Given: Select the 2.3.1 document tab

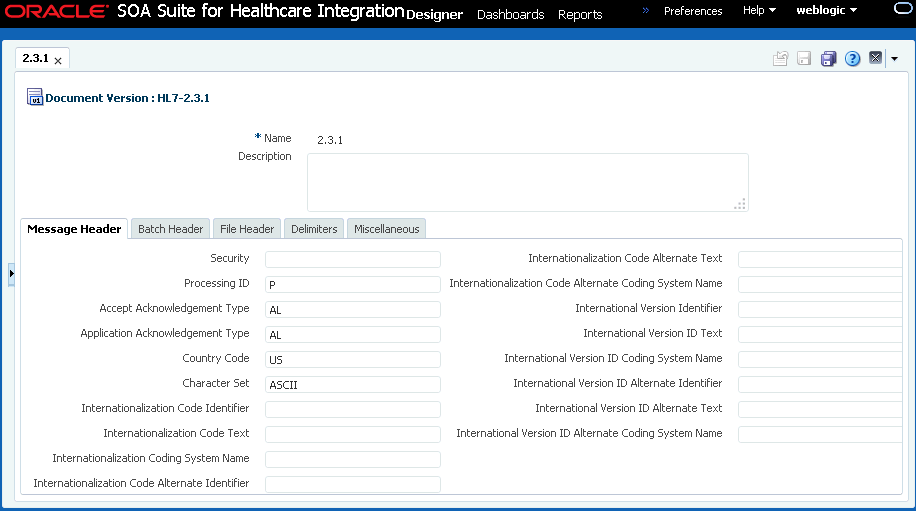Looking at the screenshot, I should (36, 58).
